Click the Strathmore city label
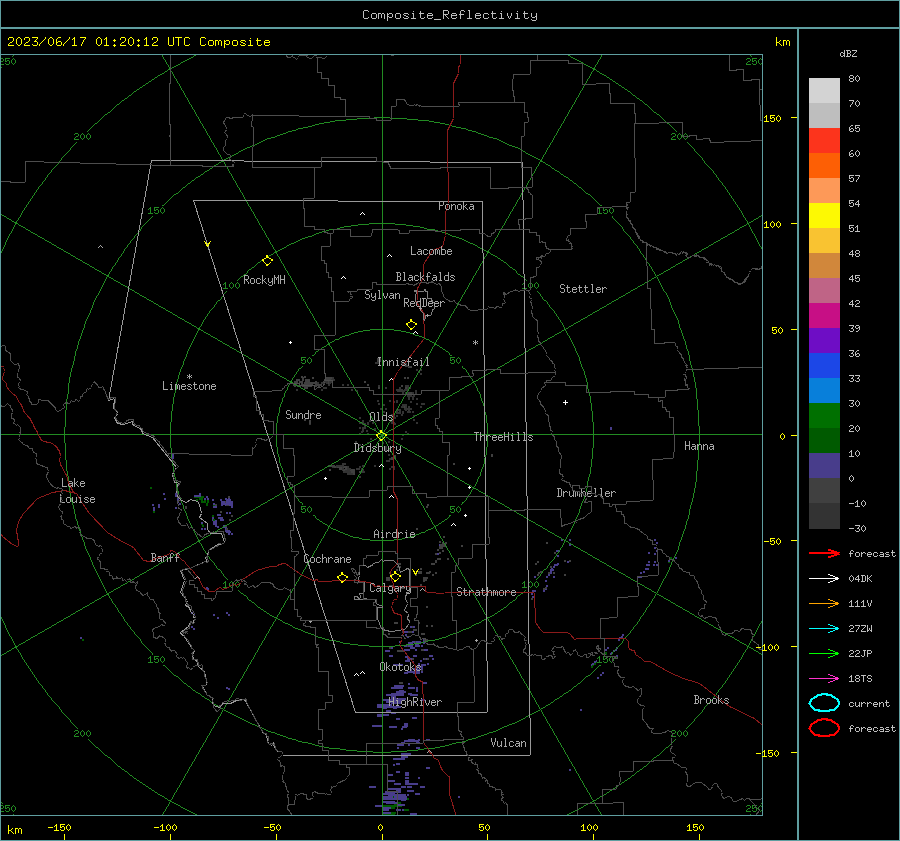 click(x=486, y=592)
